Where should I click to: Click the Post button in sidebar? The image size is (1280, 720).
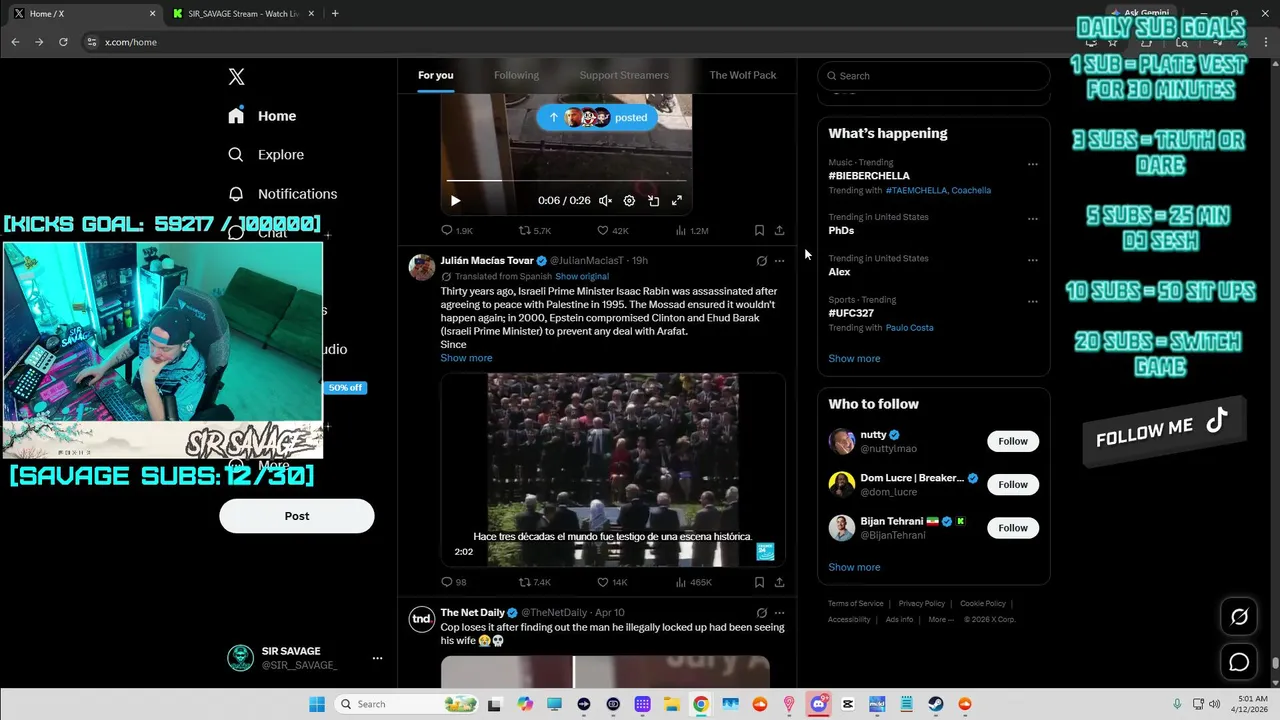tap(297, 516)
